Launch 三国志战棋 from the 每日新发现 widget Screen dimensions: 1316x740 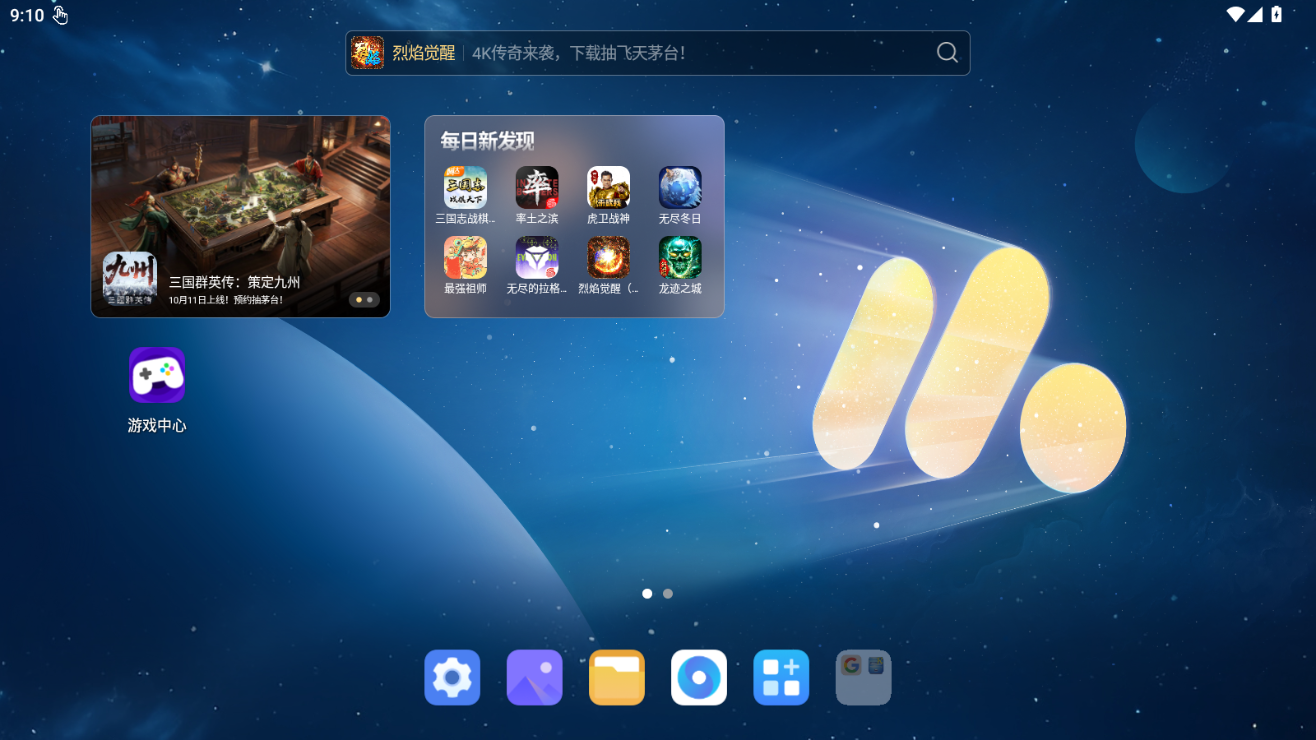point(466,187)
